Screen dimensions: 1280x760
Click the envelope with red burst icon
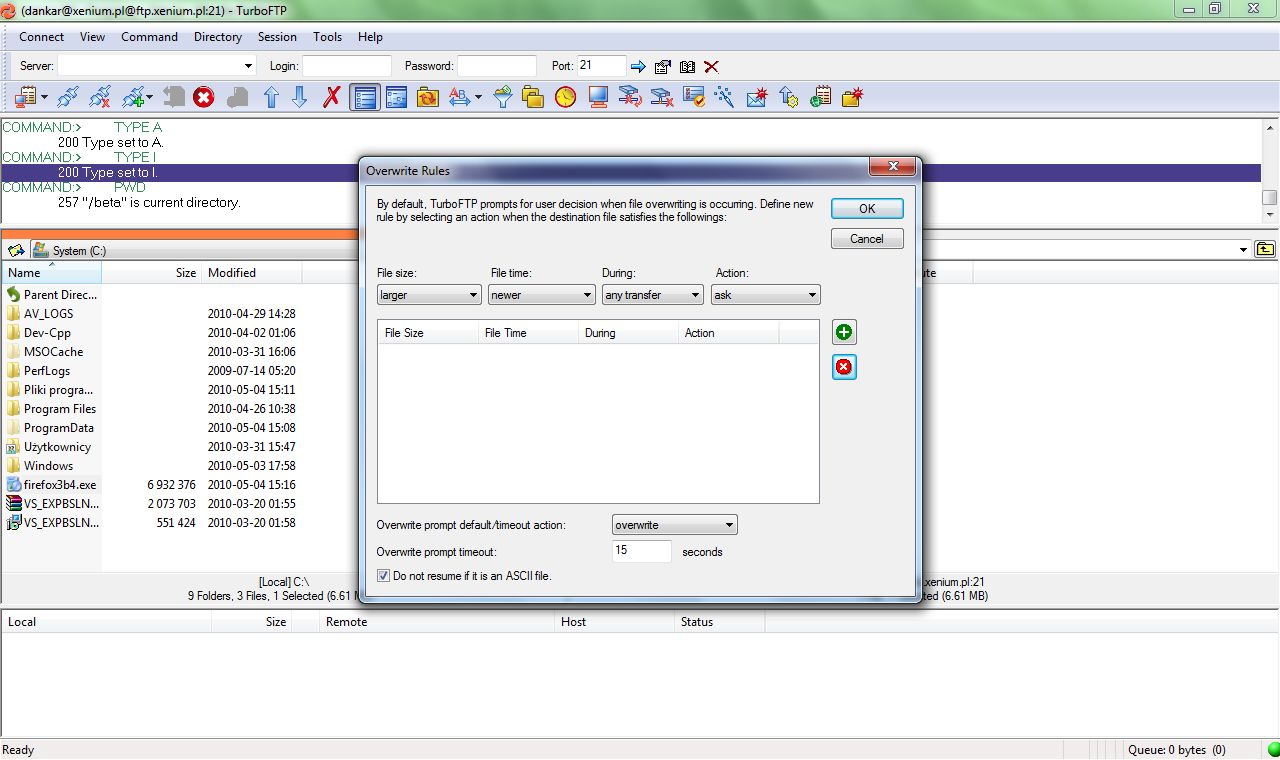757,97
